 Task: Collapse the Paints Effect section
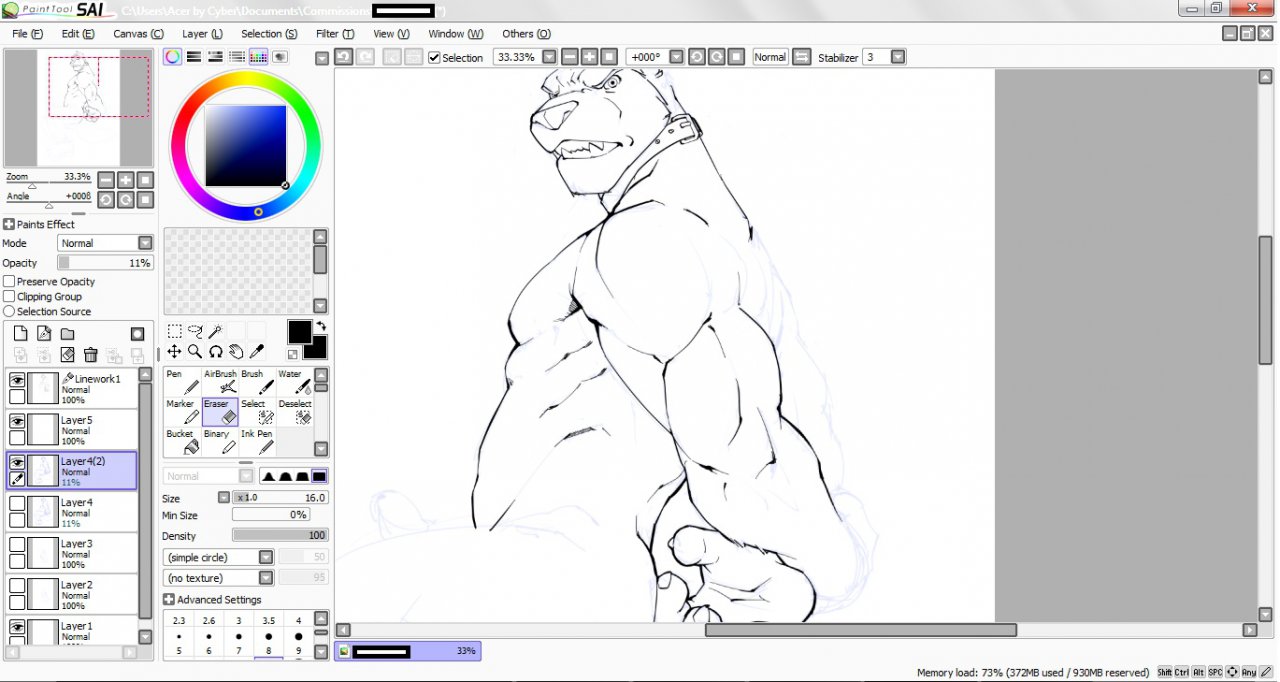coord(9,224)
